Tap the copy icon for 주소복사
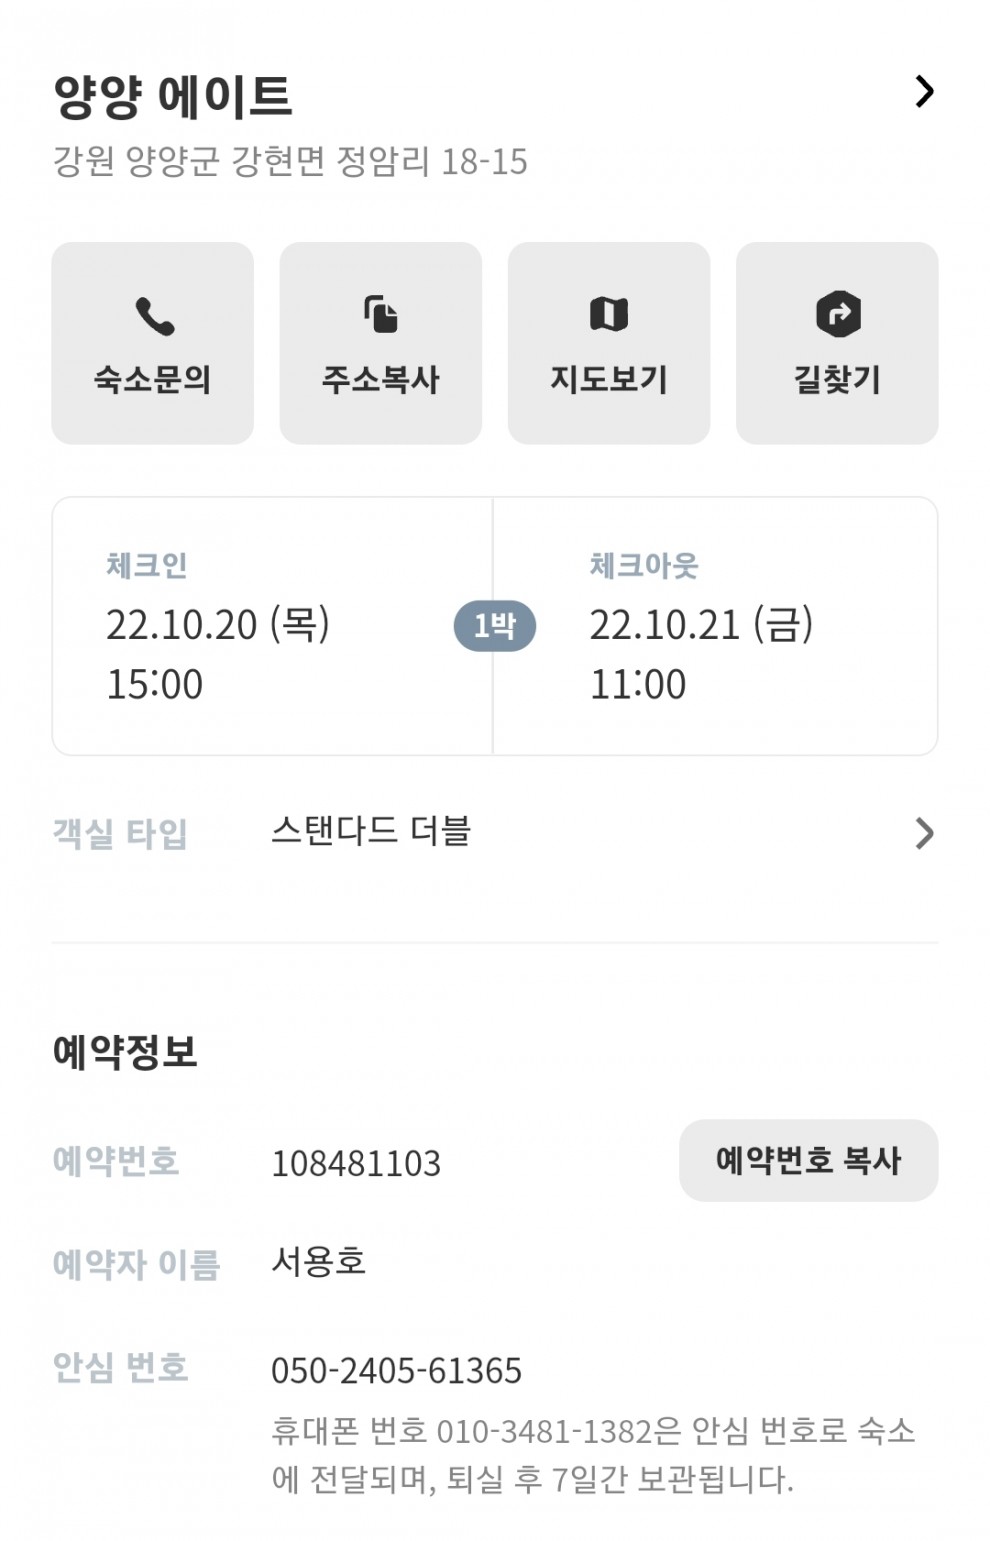This screenshot has height=1541, width=990. coord(381,314)
